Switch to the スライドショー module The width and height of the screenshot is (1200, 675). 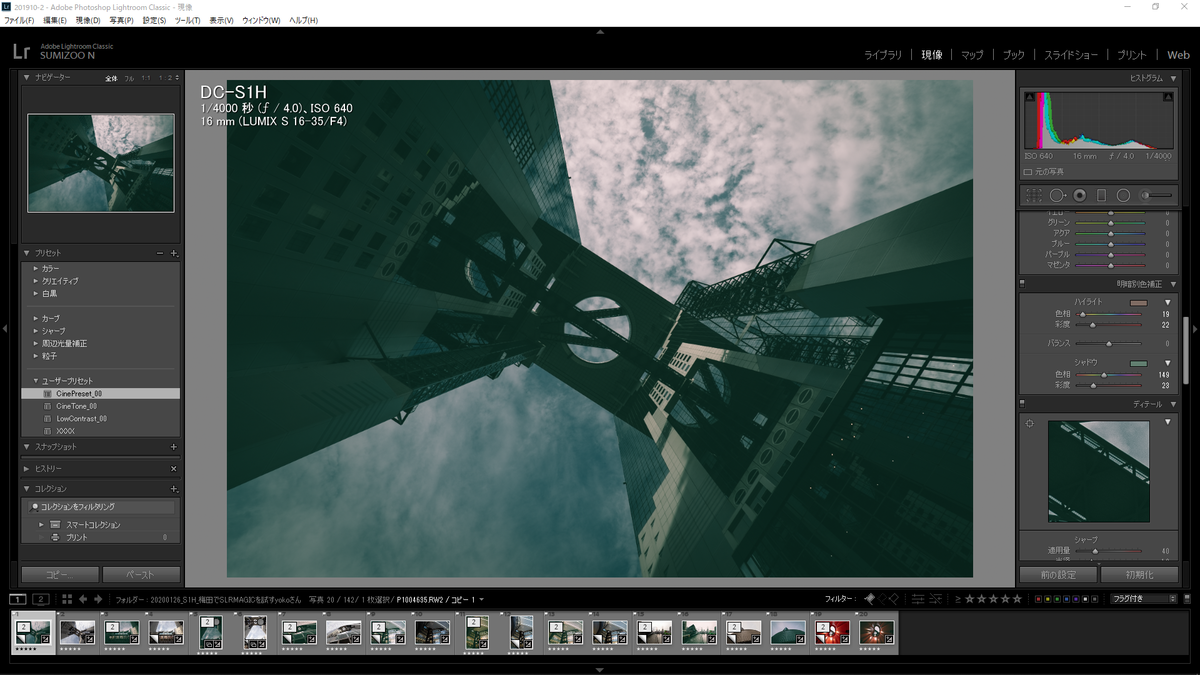pyautogui.click(x=1071, y=55)
